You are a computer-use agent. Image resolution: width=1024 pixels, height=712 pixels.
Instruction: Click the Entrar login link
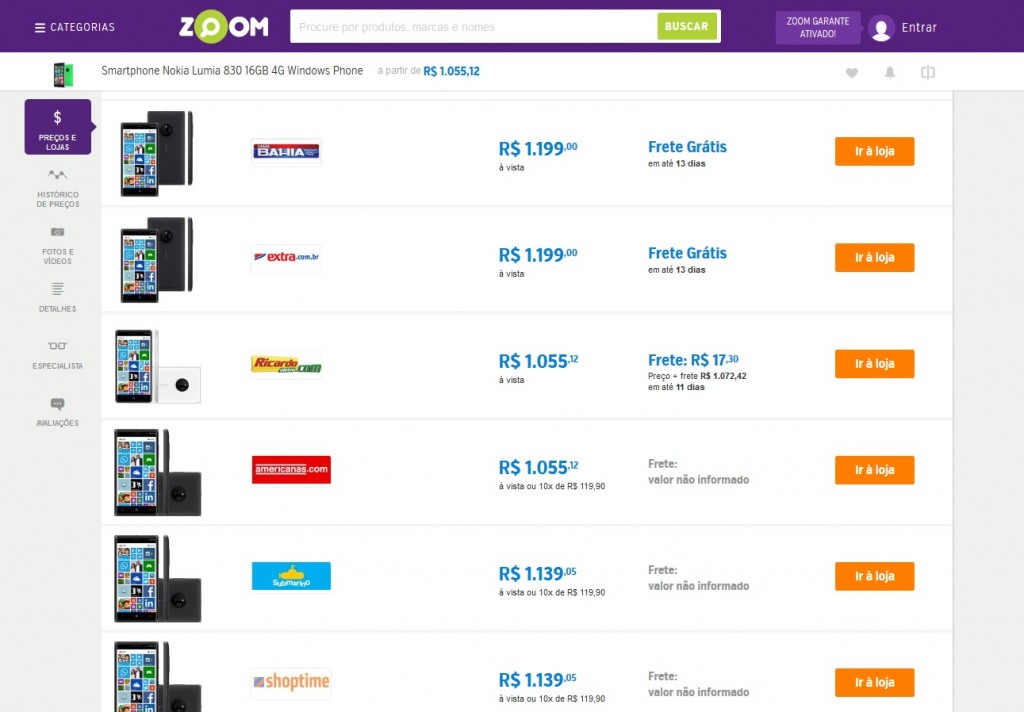pos(919,27)
